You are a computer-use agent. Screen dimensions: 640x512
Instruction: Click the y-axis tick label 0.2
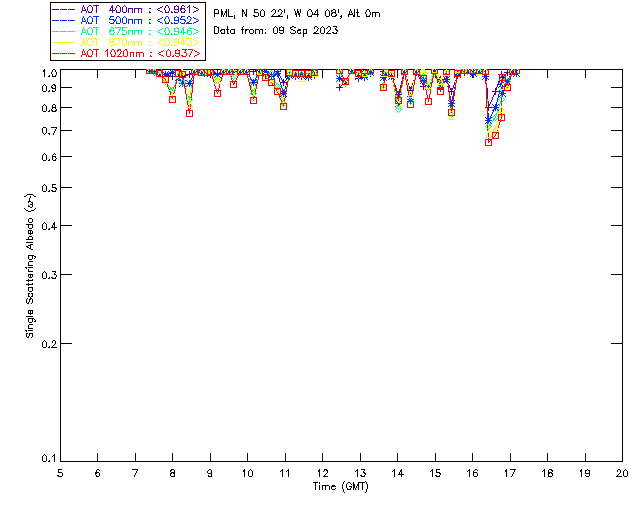[49, 344]
